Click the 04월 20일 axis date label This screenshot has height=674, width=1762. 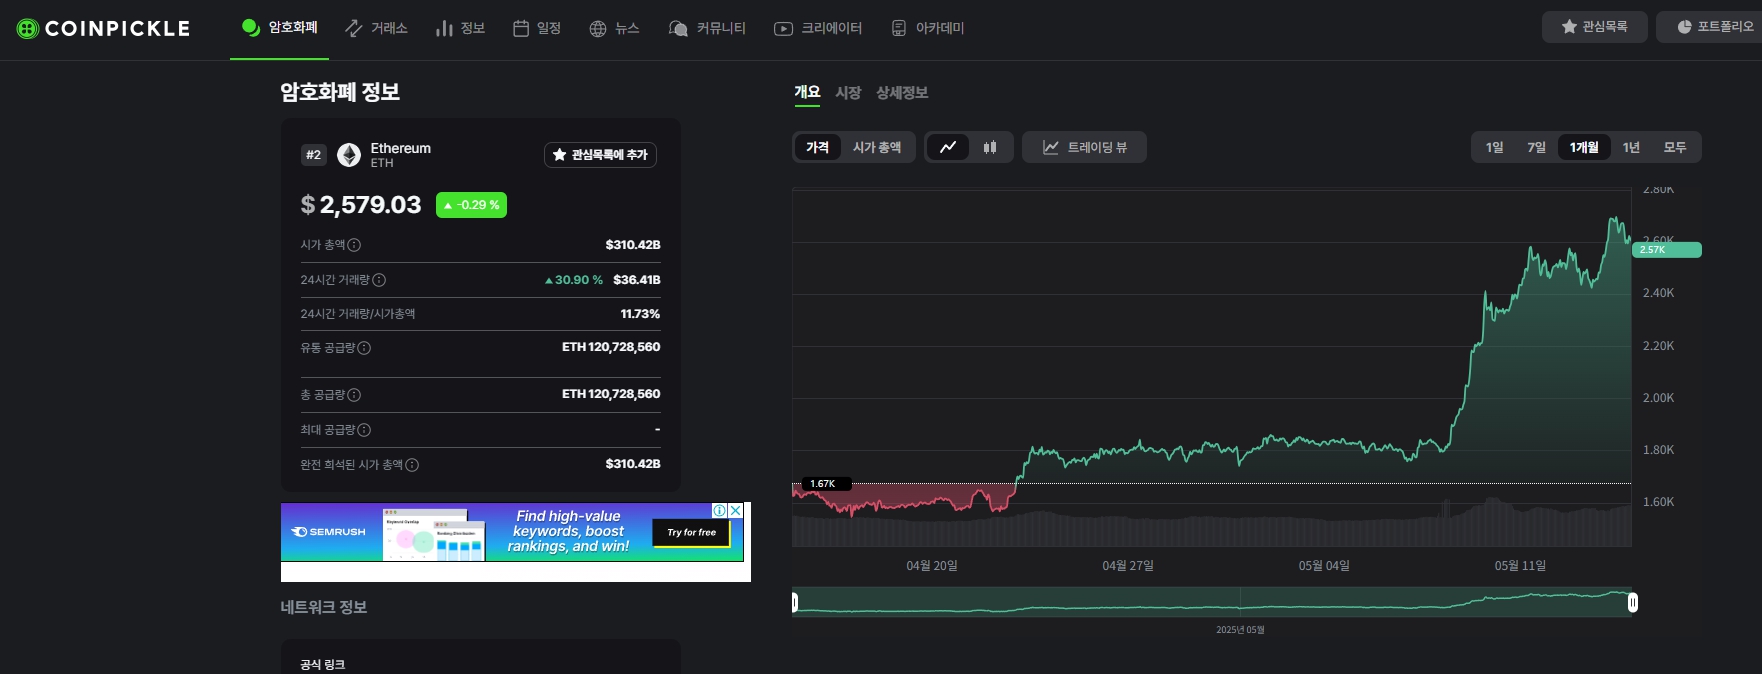(932, 566)
